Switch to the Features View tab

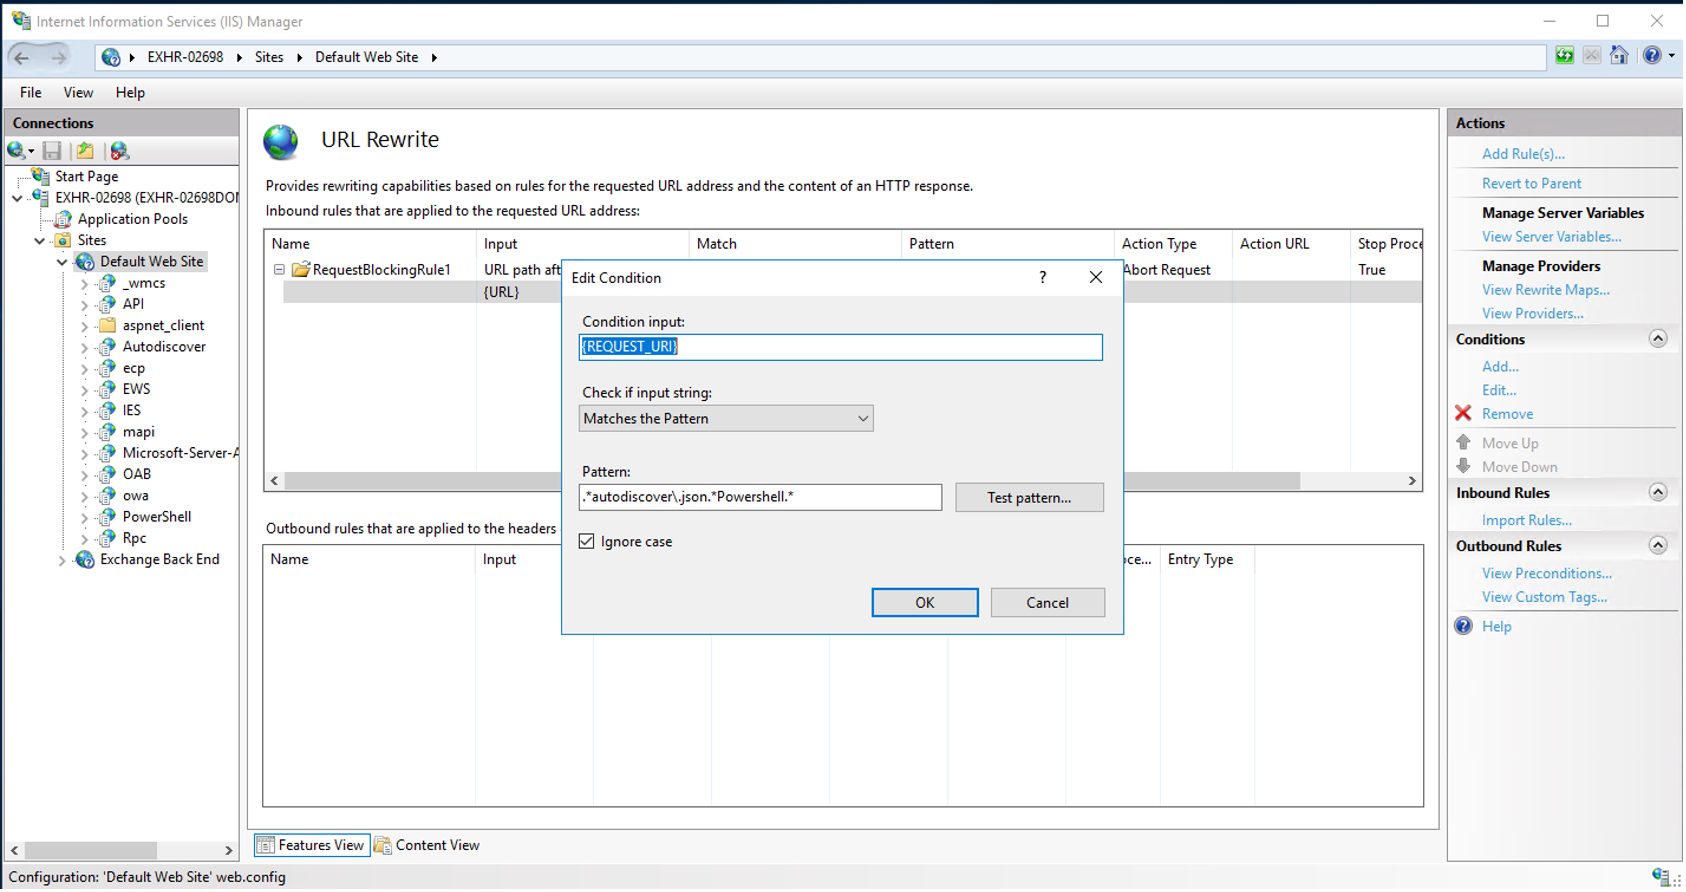312,846
